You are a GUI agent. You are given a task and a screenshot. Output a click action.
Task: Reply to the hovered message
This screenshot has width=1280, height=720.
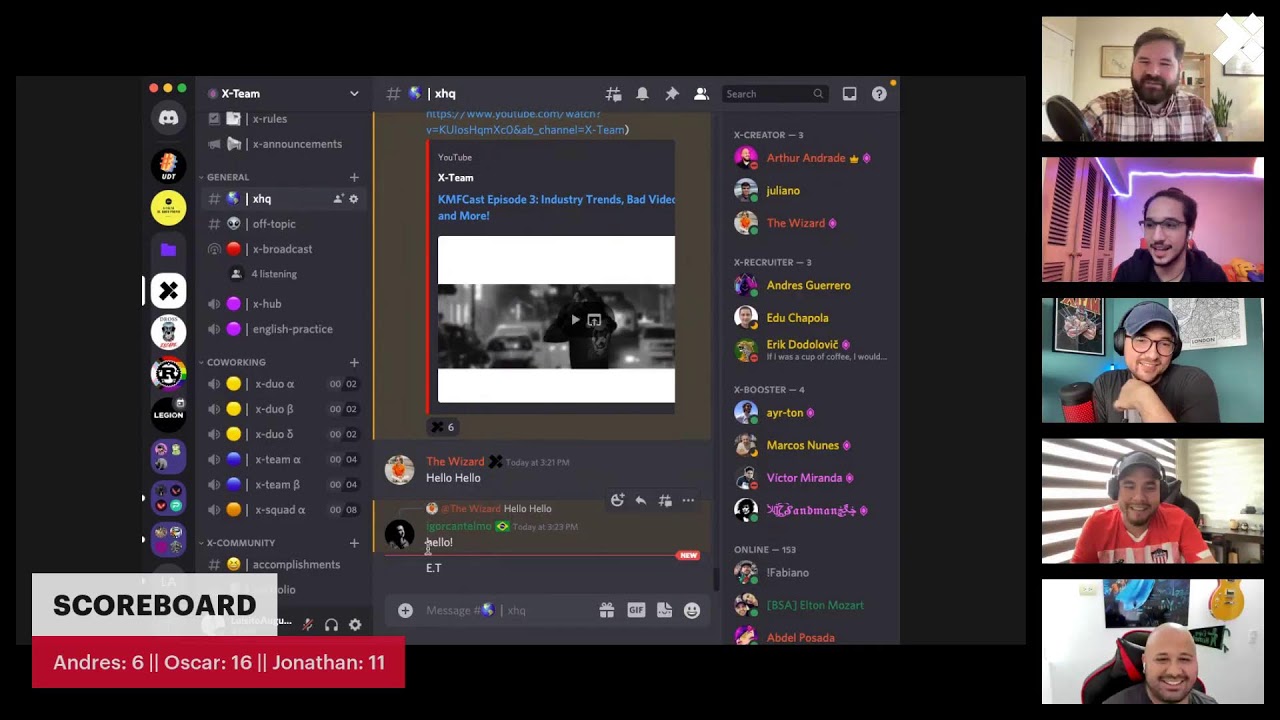pyautogui.click(x=641, y=500)
